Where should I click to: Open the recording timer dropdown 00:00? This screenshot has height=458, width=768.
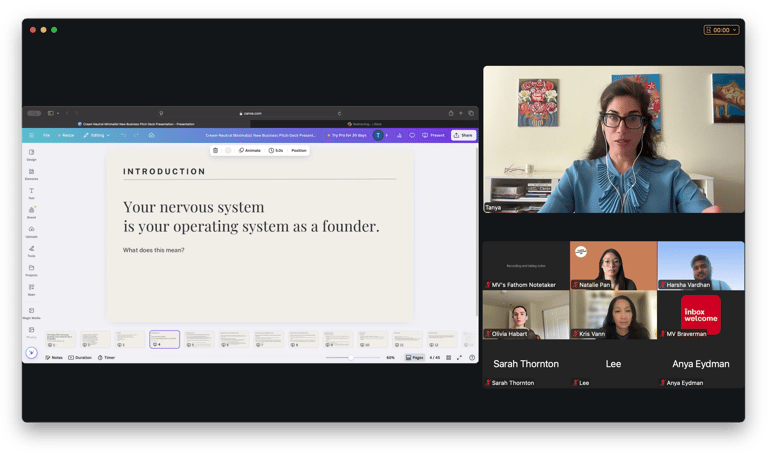[x=721, y=30]
